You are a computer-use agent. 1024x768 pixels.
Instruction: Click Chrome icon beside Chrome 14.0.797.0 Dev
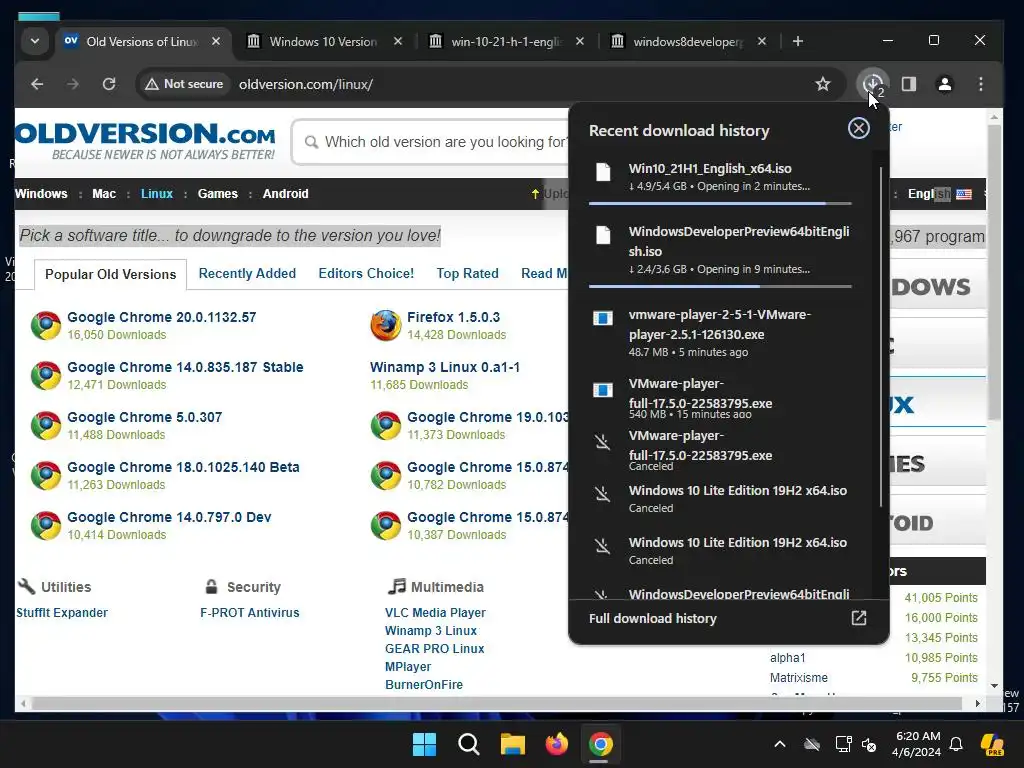coord(46,525)
